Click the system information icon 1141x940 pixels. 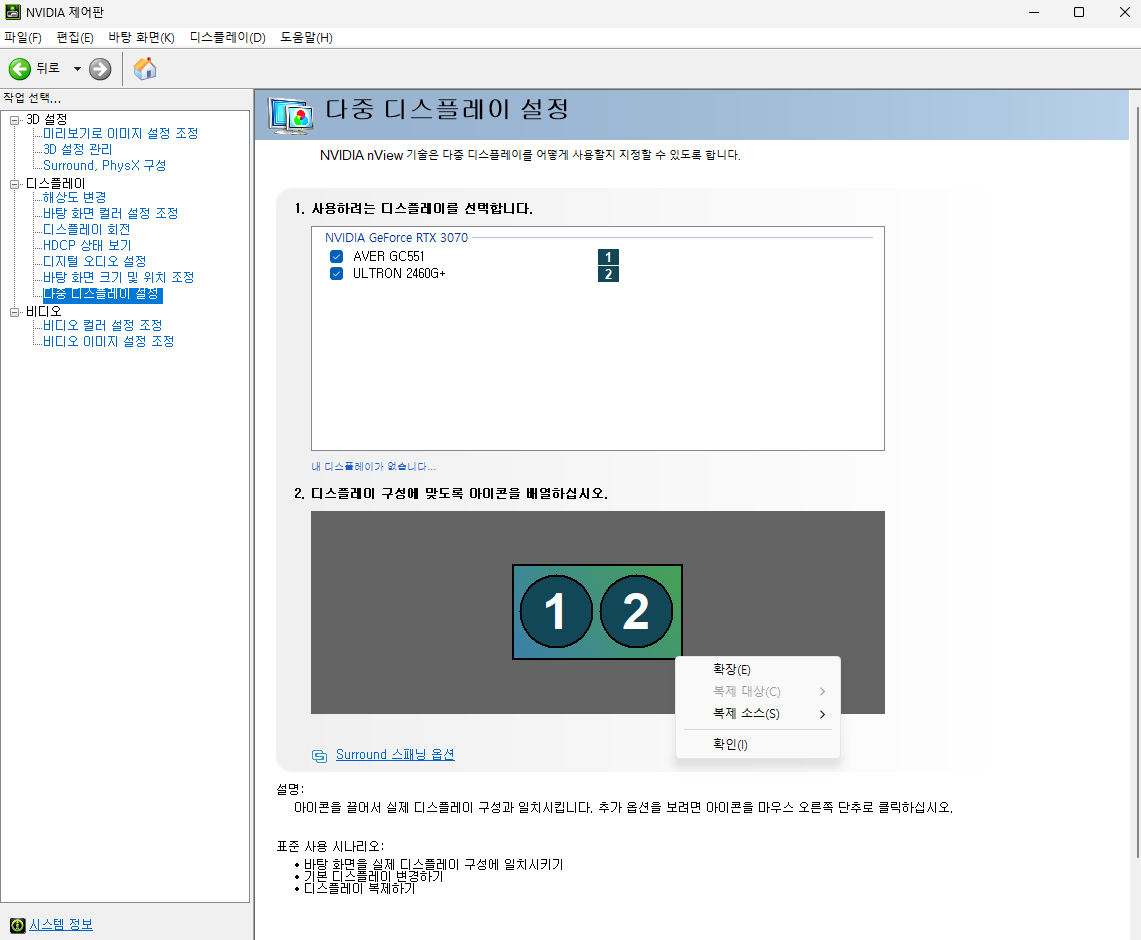click(17, 925)
